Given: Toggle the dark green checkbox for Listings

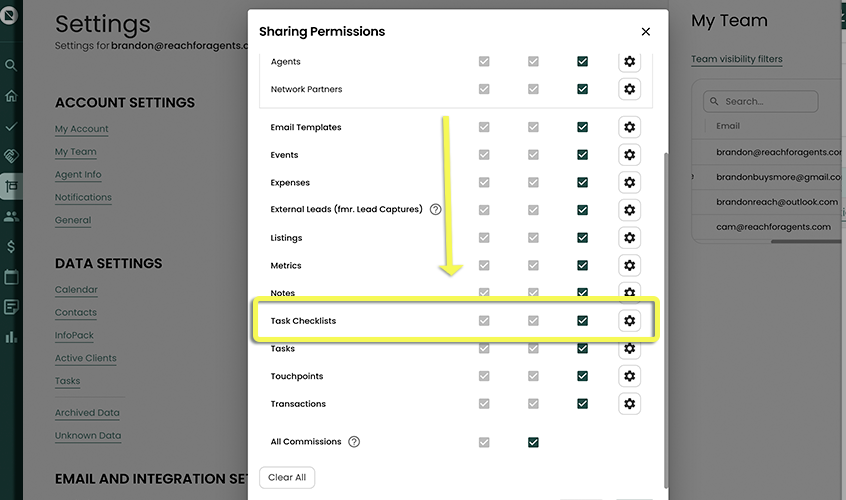Looking at the screenshot, I should (x=582, y=238).
